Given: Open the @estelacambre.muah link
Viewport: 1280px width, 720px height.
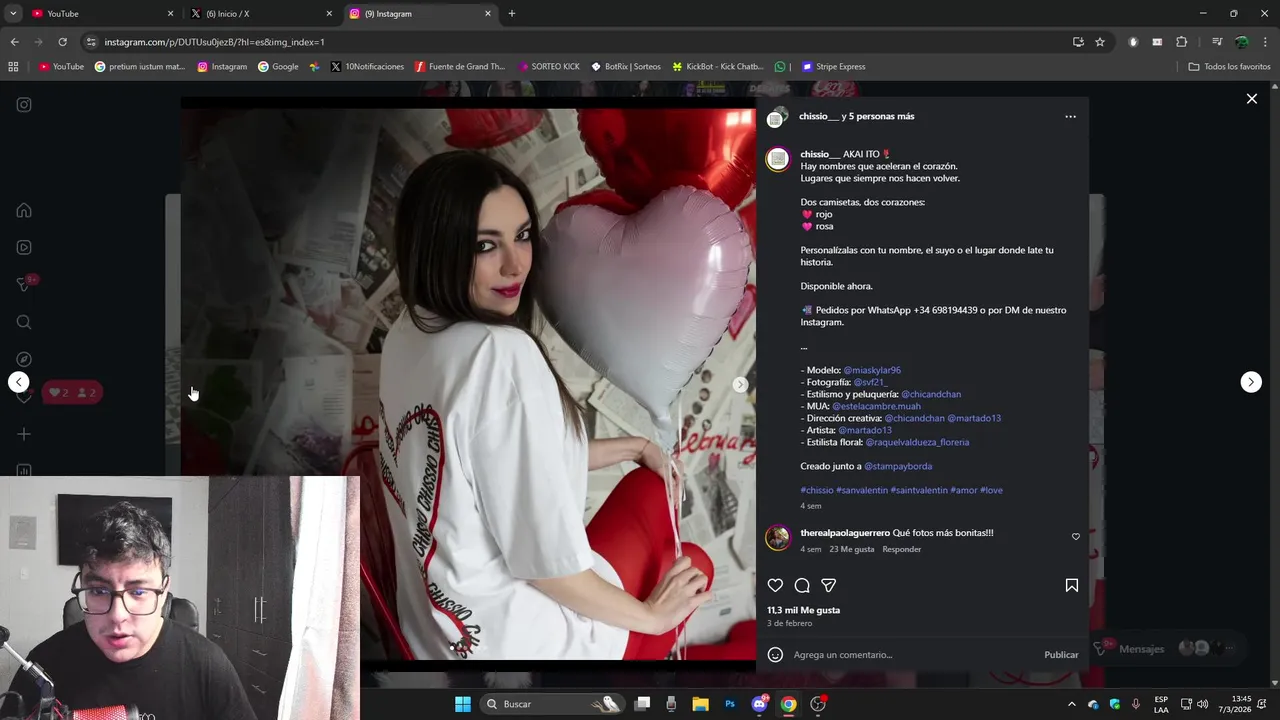Looking at the screenshot, I should pyautogui.click(x=876, y=406).
